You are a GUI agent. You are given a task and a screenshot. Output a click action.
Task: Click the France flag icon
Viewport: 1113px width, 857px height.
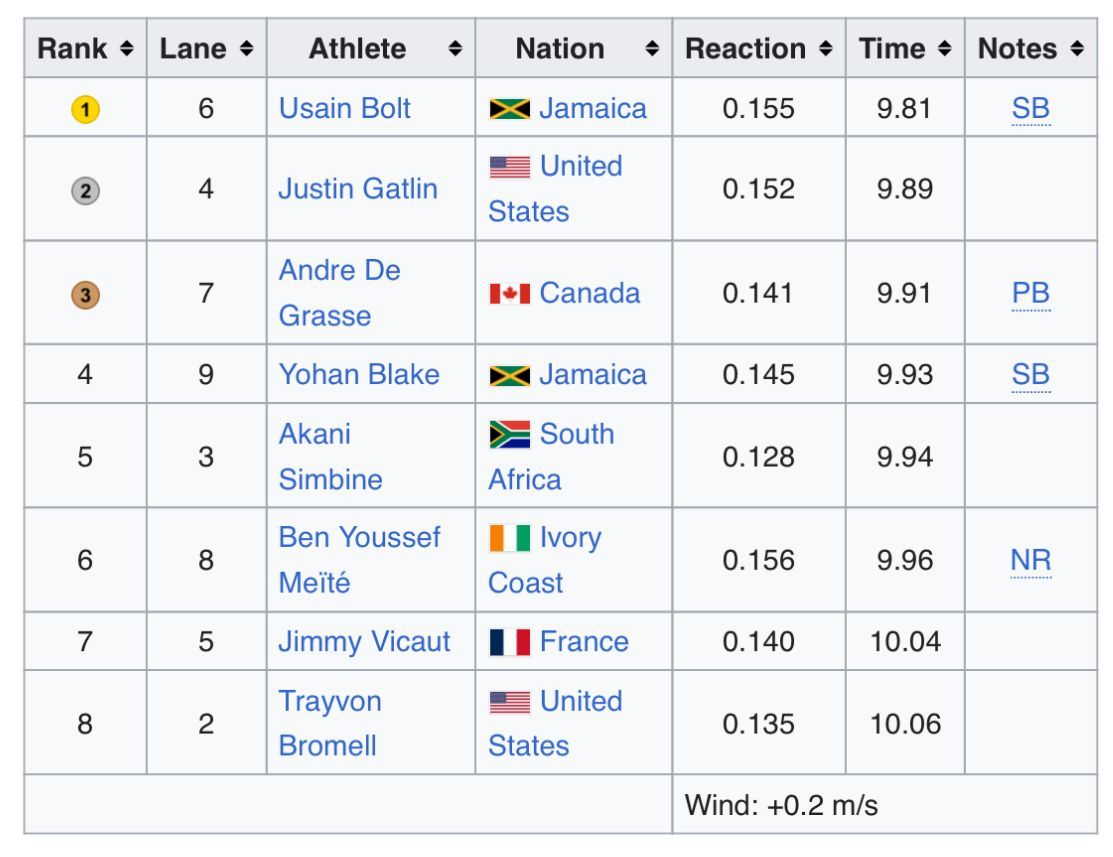point(509,642)
